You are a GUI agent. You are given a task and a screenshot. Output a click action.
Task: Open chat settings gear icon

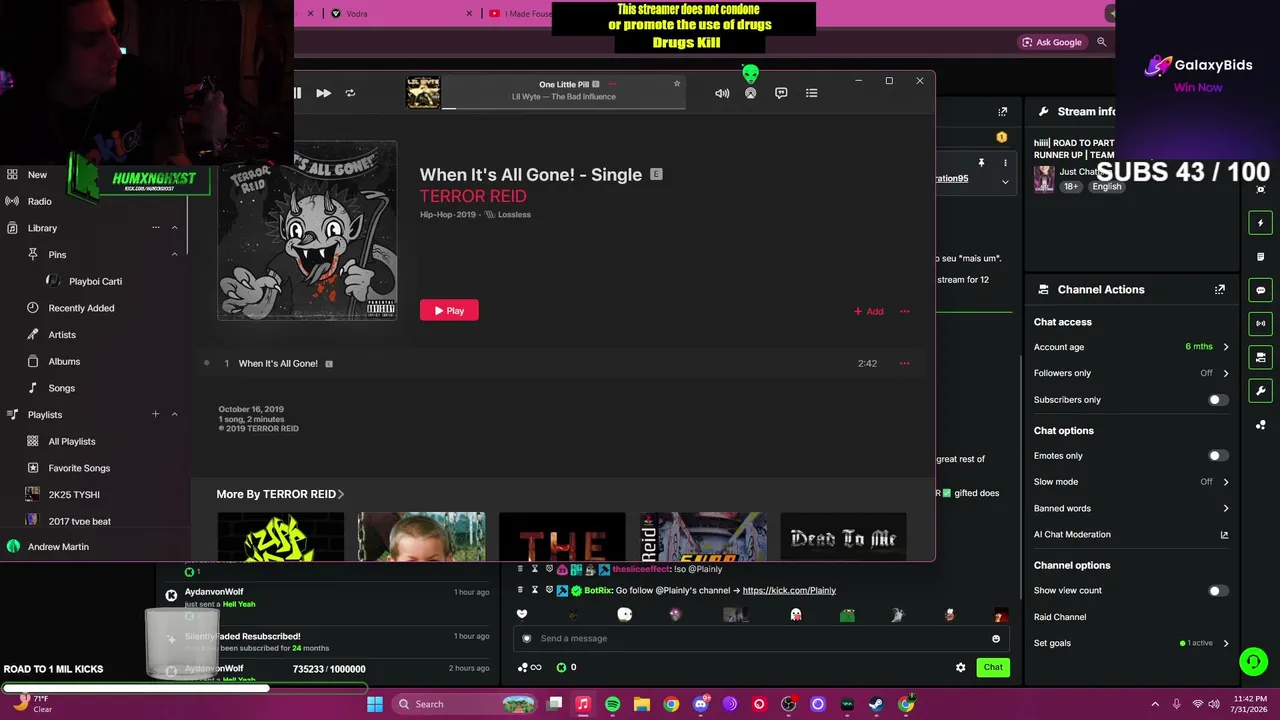(961, 667)
